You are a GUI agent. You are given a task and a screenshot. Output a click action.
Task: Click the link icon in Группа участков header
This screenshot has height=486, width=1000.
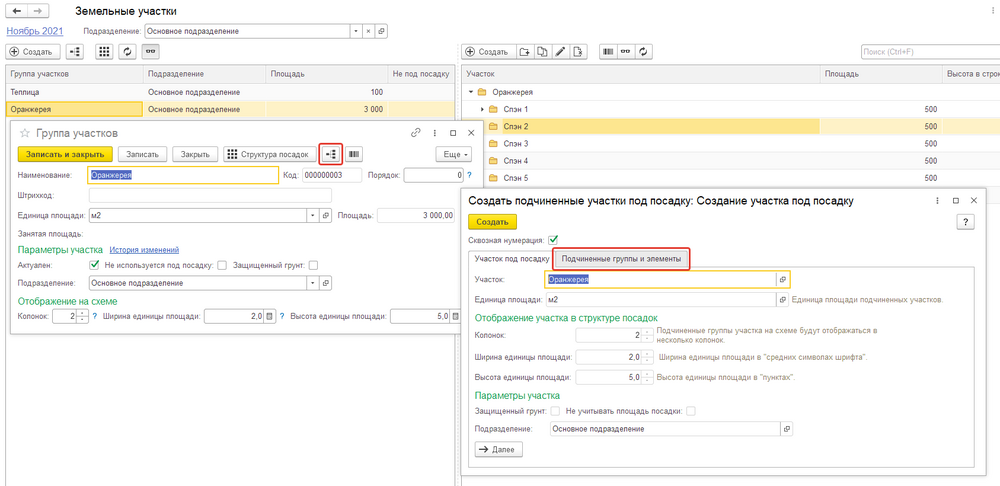(416, 133)
